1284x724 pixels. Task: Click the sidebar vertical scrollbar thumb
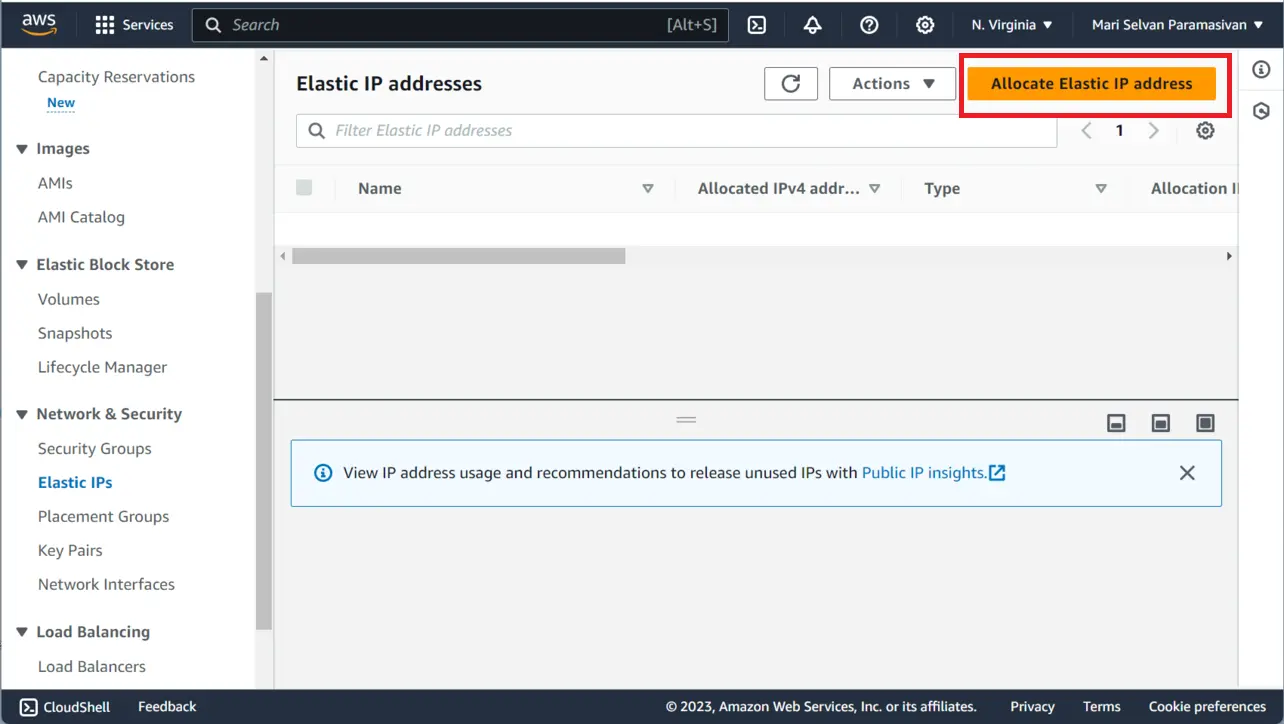point(264,461)
